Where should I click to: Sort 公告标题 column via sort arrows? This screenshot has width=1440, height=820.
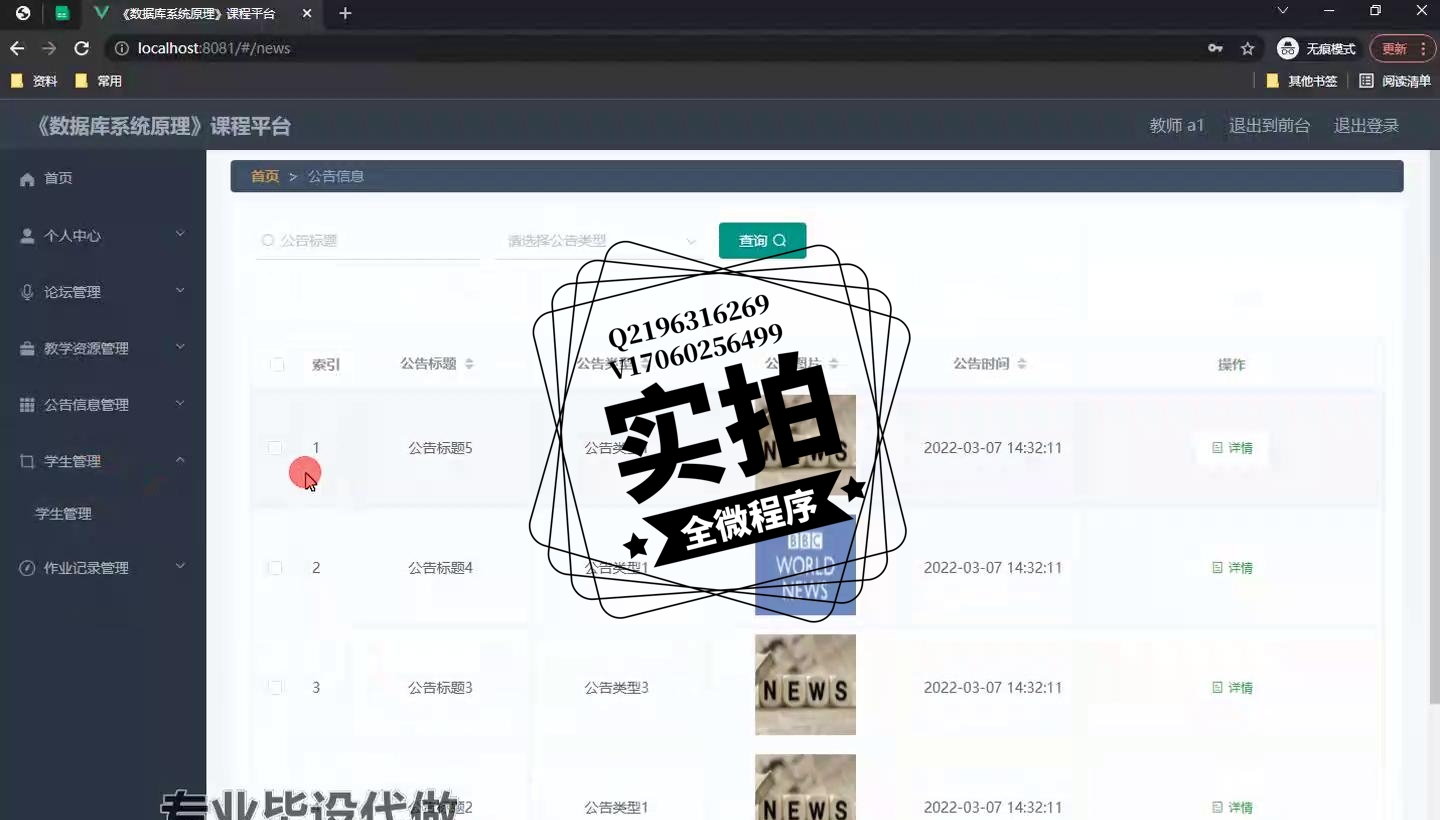[x=469, y=364]
